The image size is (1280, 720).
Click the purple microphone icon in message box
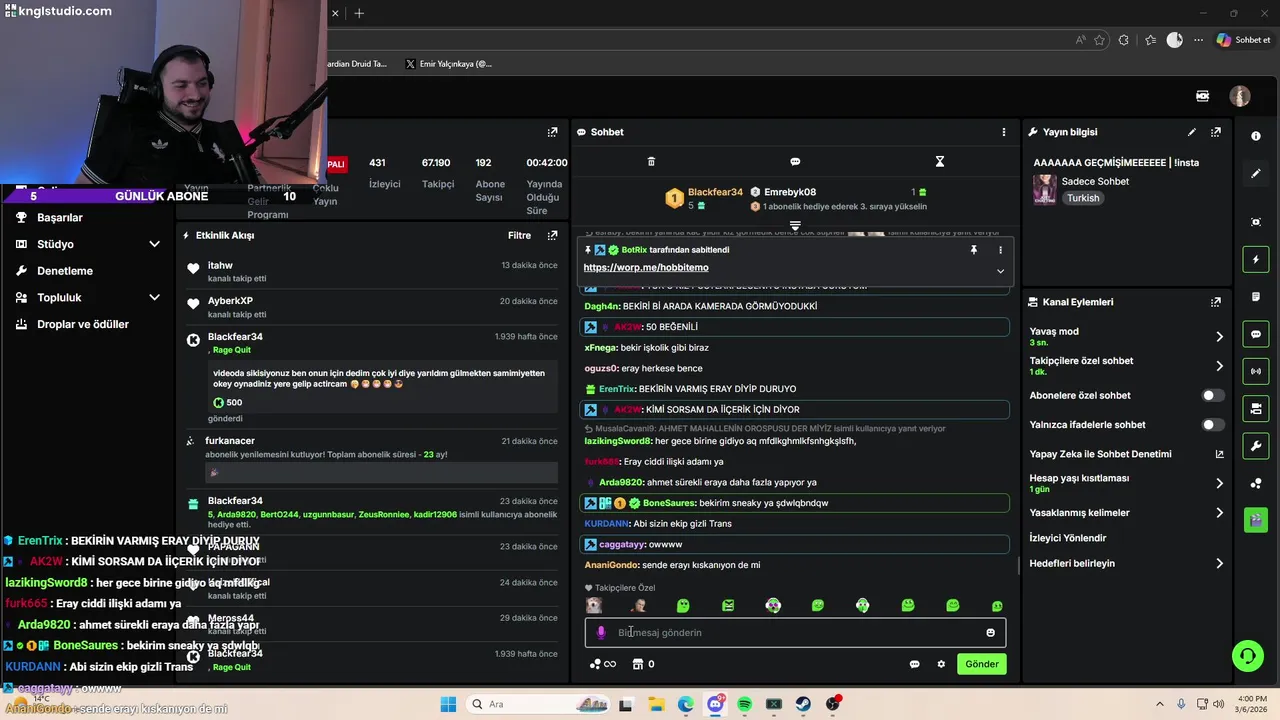pos(601,633)
